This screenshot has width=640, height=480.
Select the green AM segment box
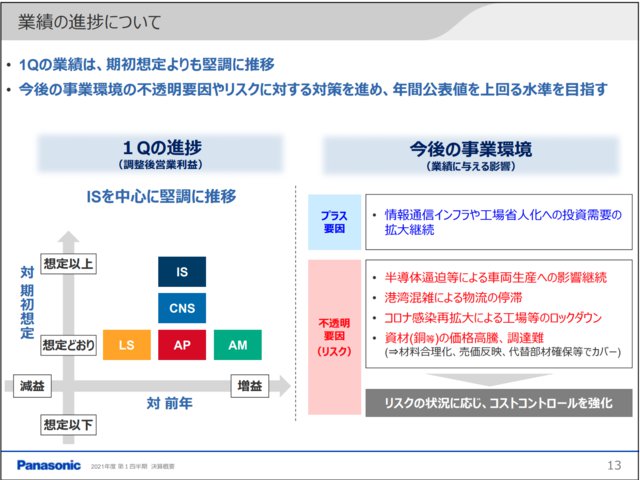(237, 345)
